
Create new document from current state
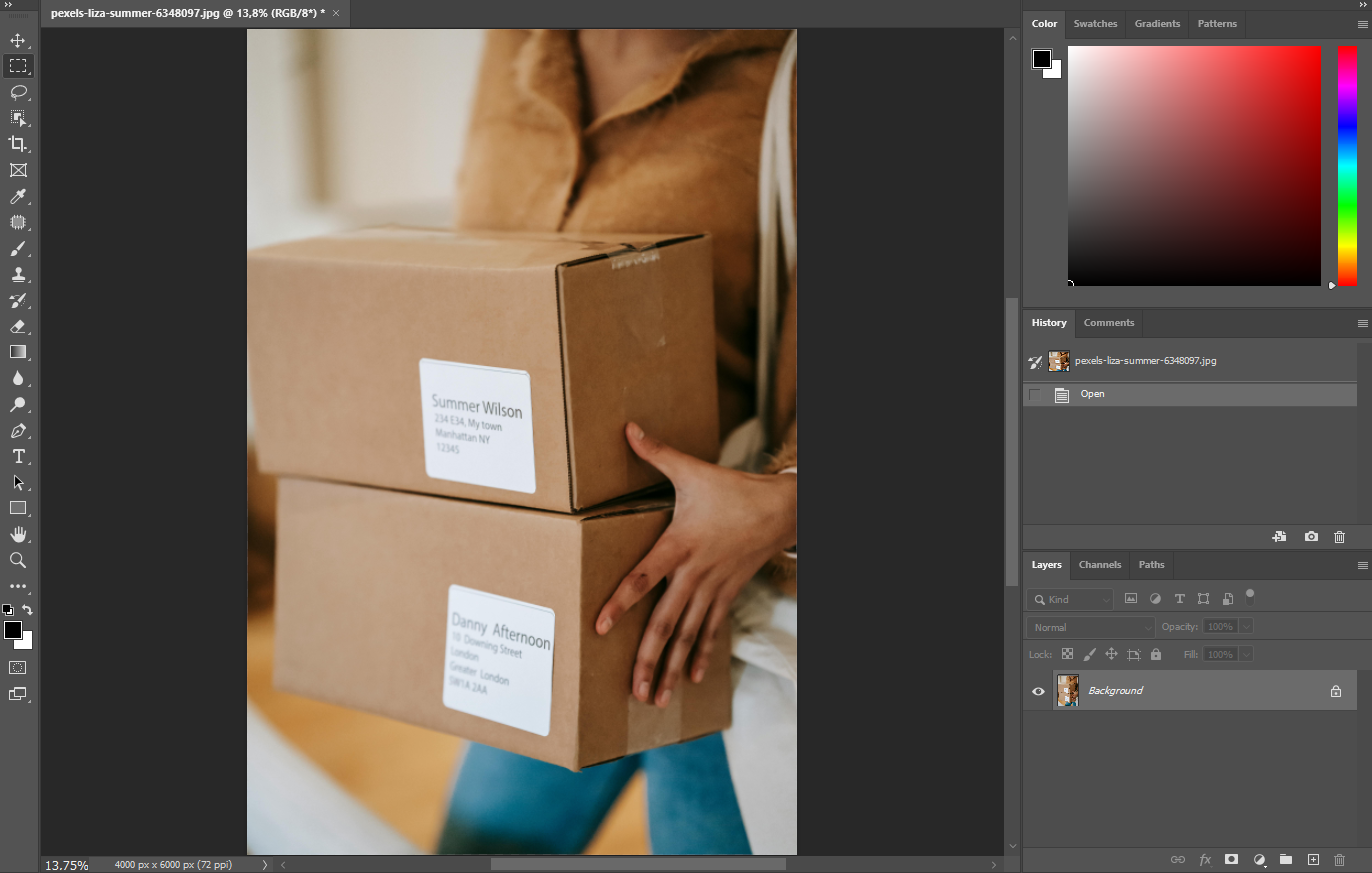tap(1279, 537)
